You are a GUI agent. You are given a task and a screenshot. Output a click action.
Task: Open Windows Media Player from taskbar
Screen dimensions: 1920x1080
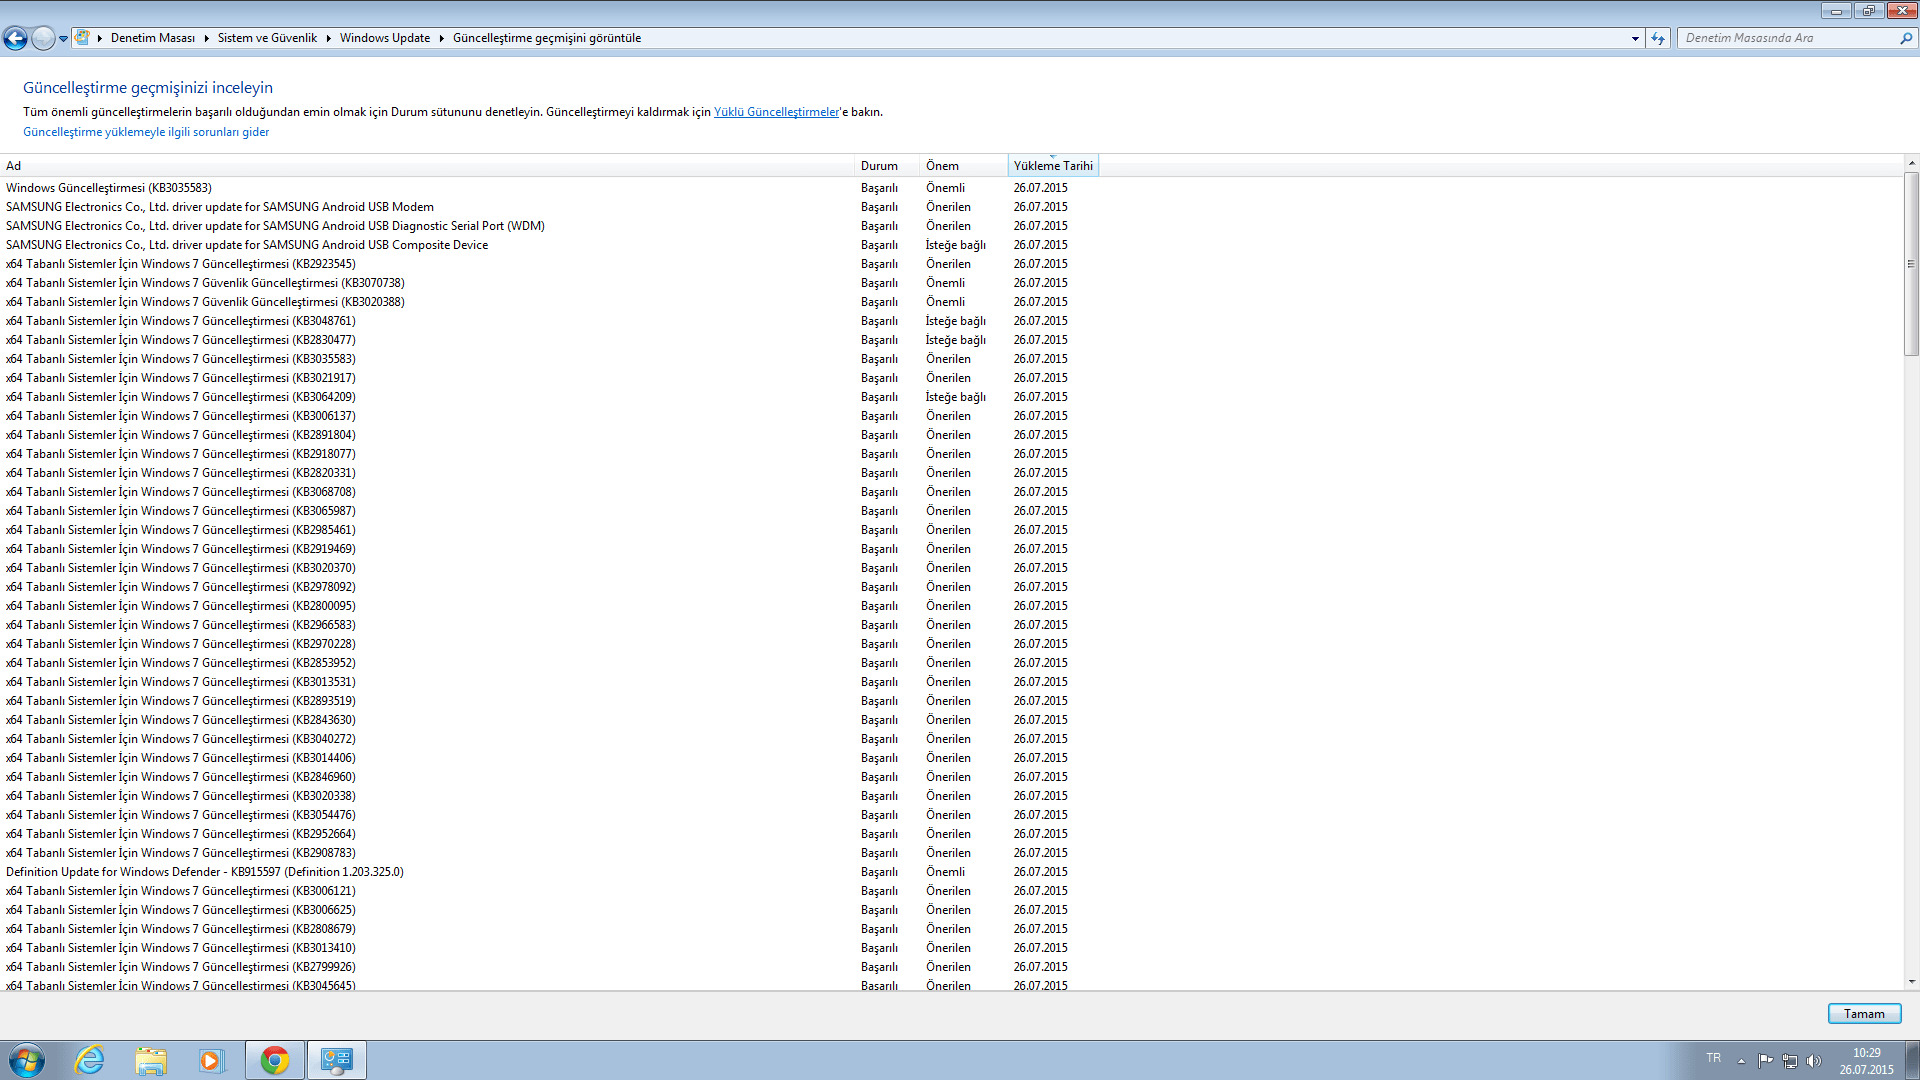coord(211,1060)
